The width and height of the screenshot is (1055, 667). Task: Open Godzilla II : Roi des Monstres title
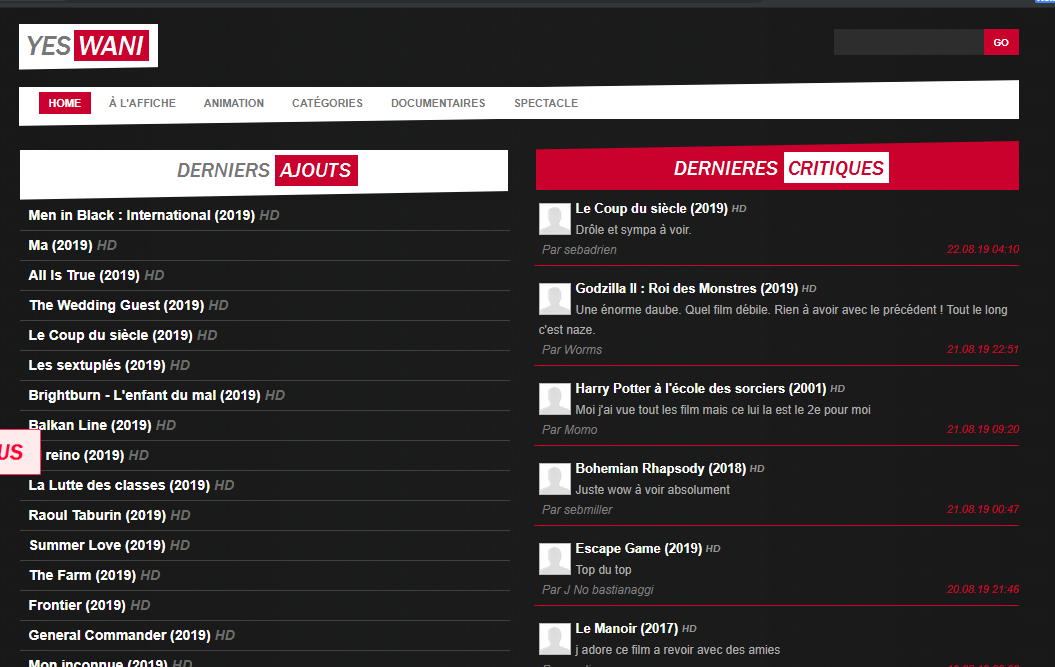pyautogui.click(x=686, y=288)
